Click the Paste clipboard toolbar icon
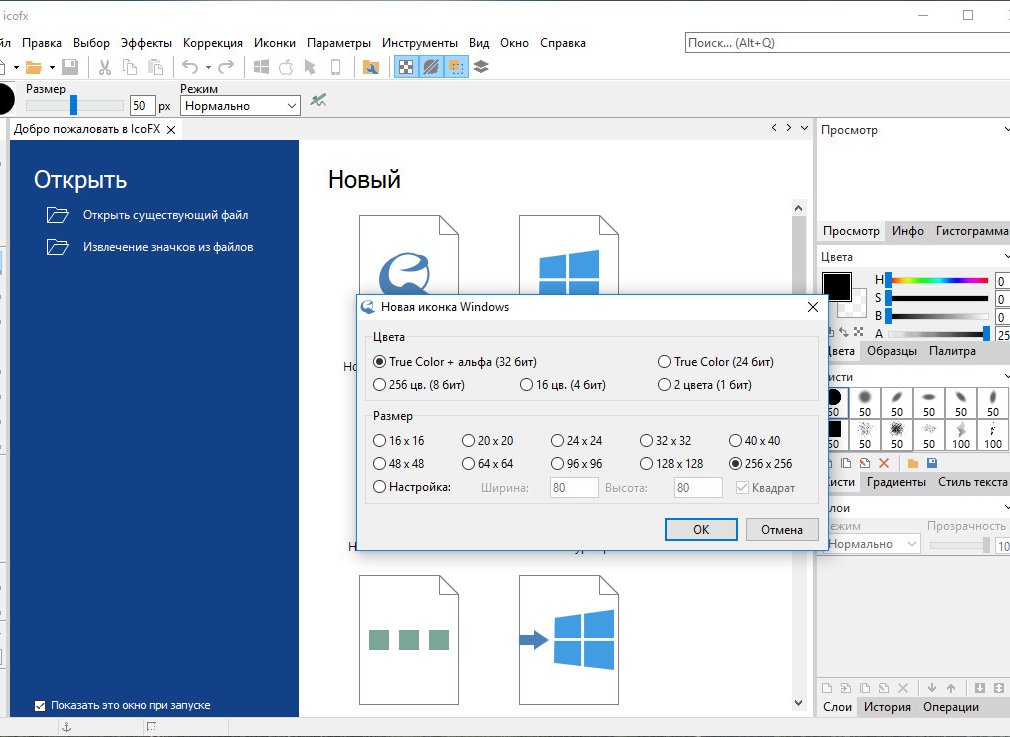 coord(155,67)
